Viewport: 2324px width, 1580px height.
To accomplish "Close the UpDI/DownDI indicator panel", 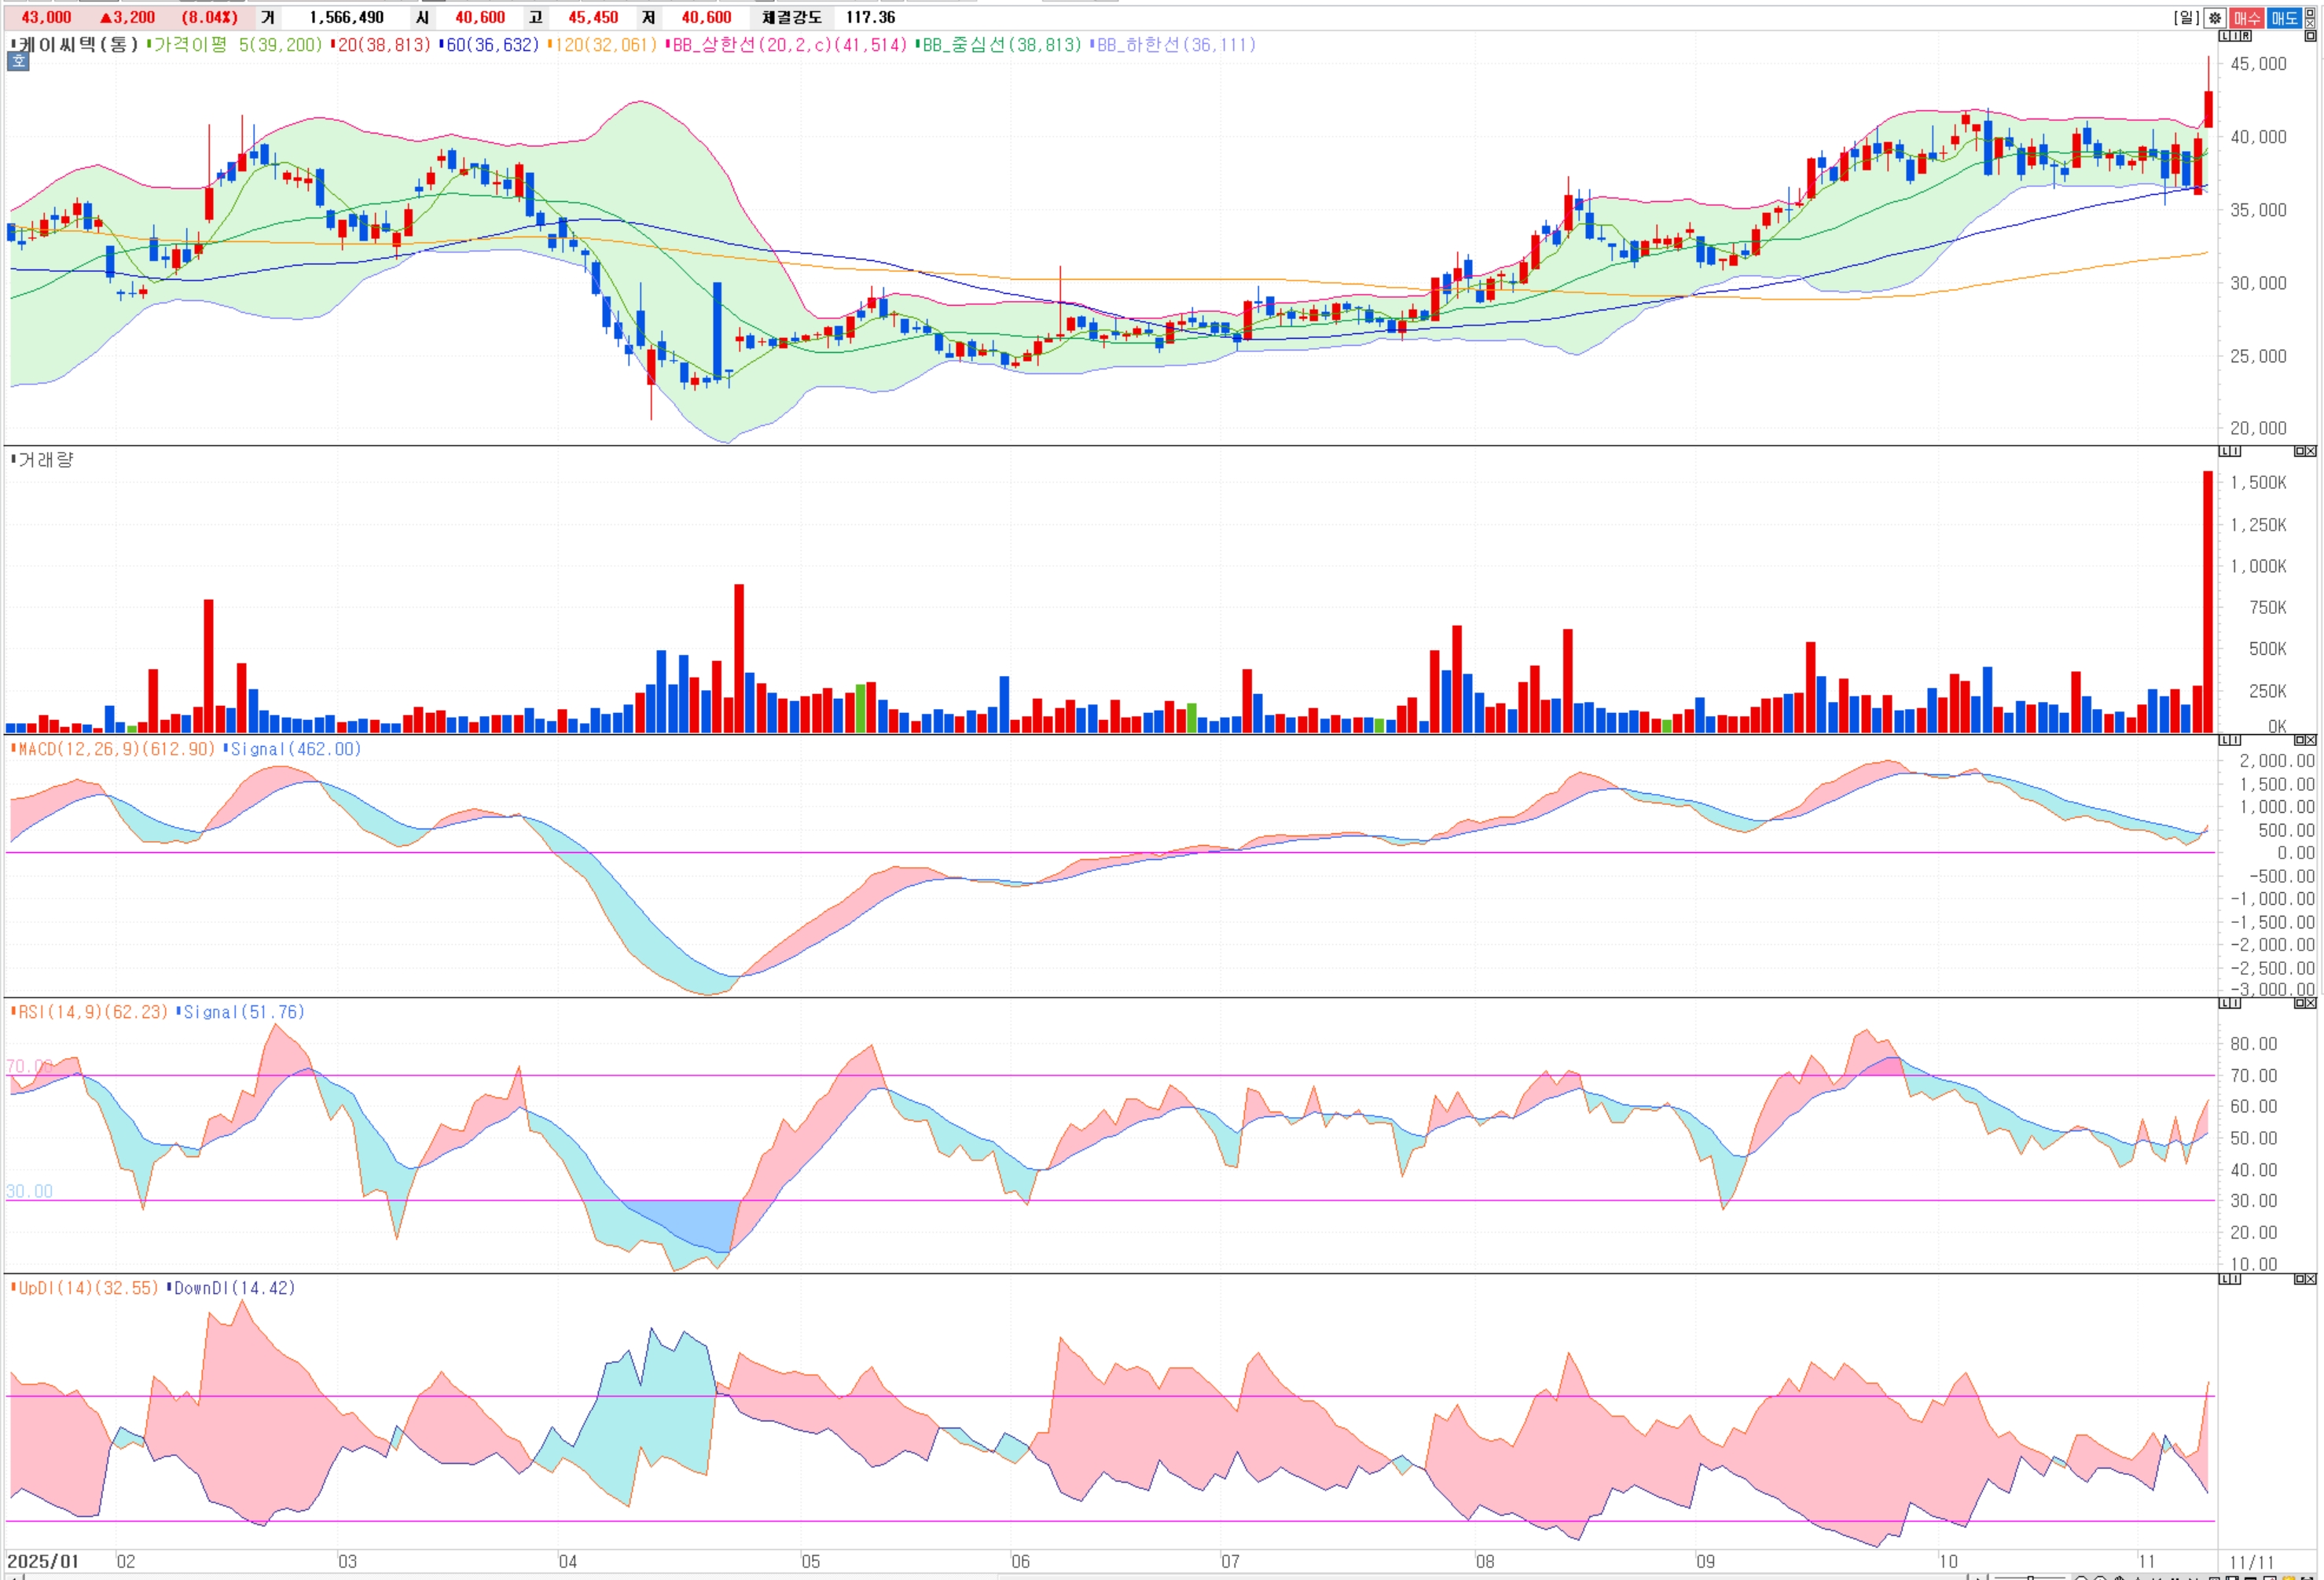I will click(2311, 1279).
